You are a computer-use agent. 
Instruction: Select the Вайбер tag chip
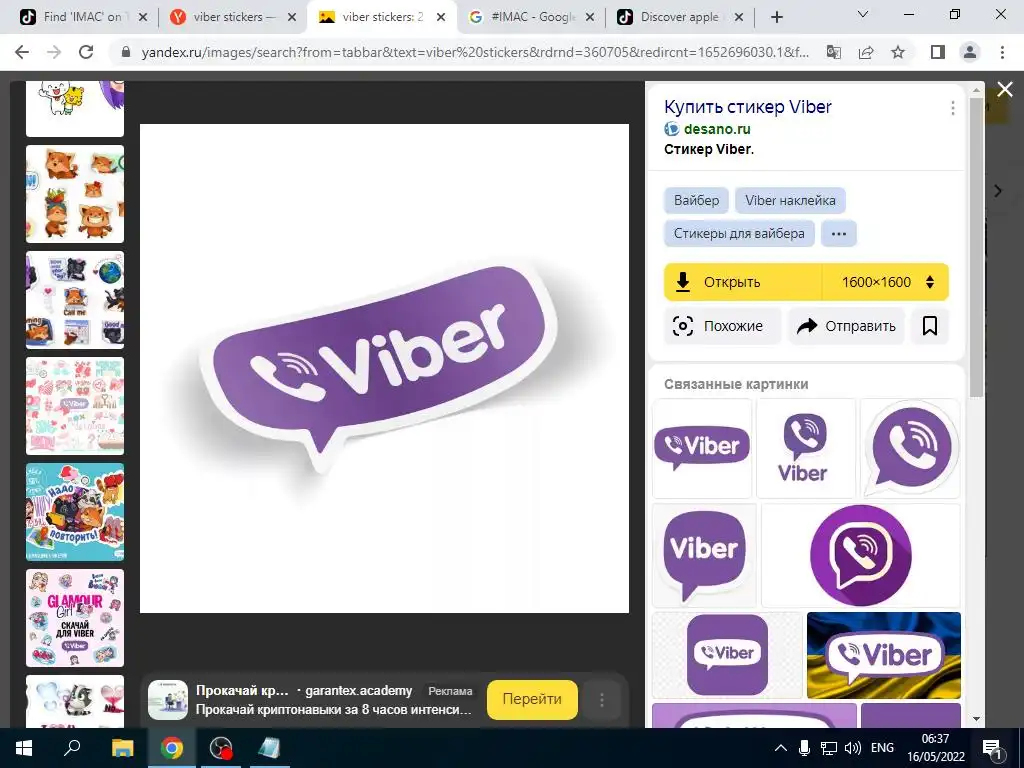[x=696, y=200]
